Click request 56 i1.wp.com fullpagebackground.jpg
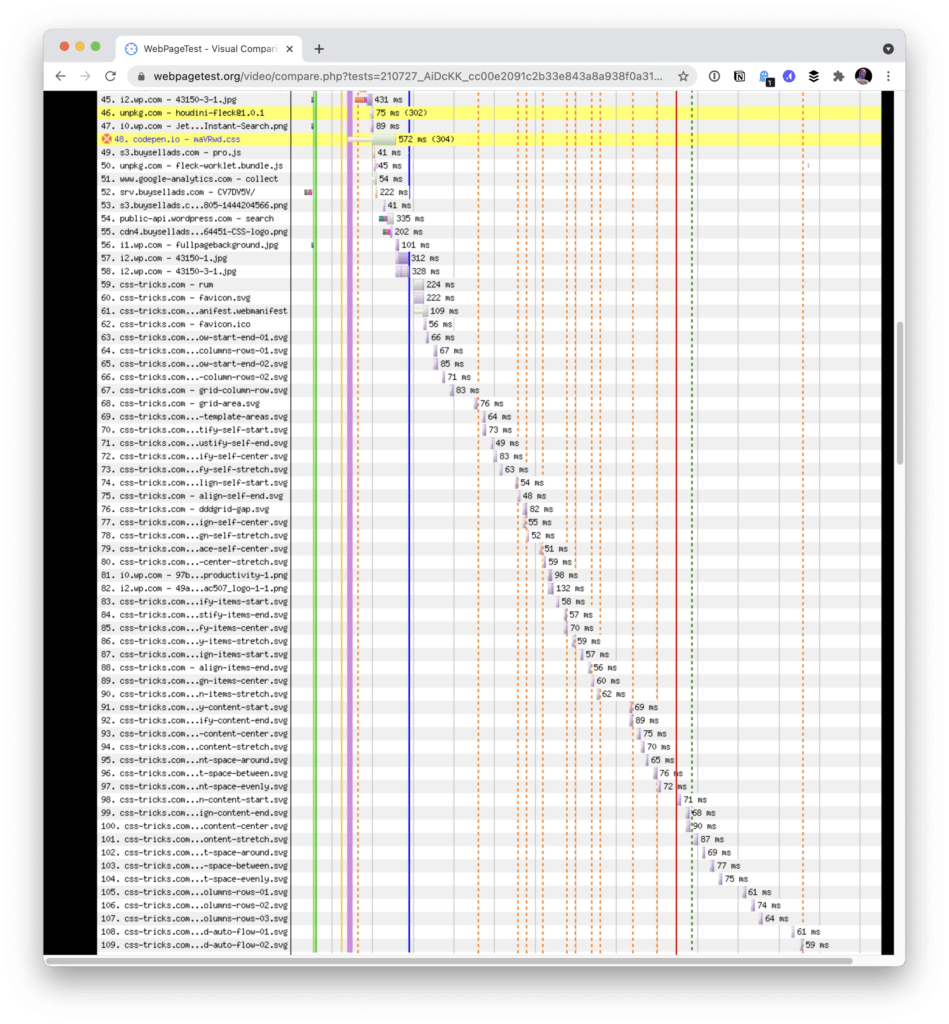This screenshot has height=1024, width=949. (189, 245)
